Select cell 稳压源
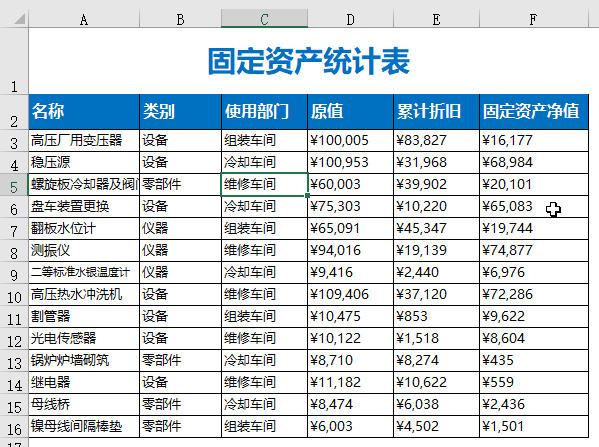 (84, 163)
